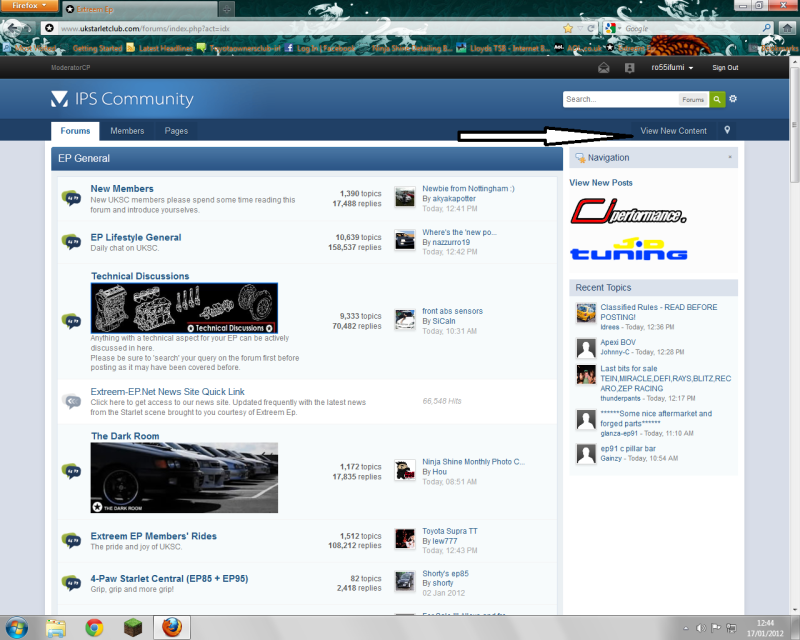The image size is (800, 640).
Task: Click the Technical Discussions forum status icon
Action: 71,320
